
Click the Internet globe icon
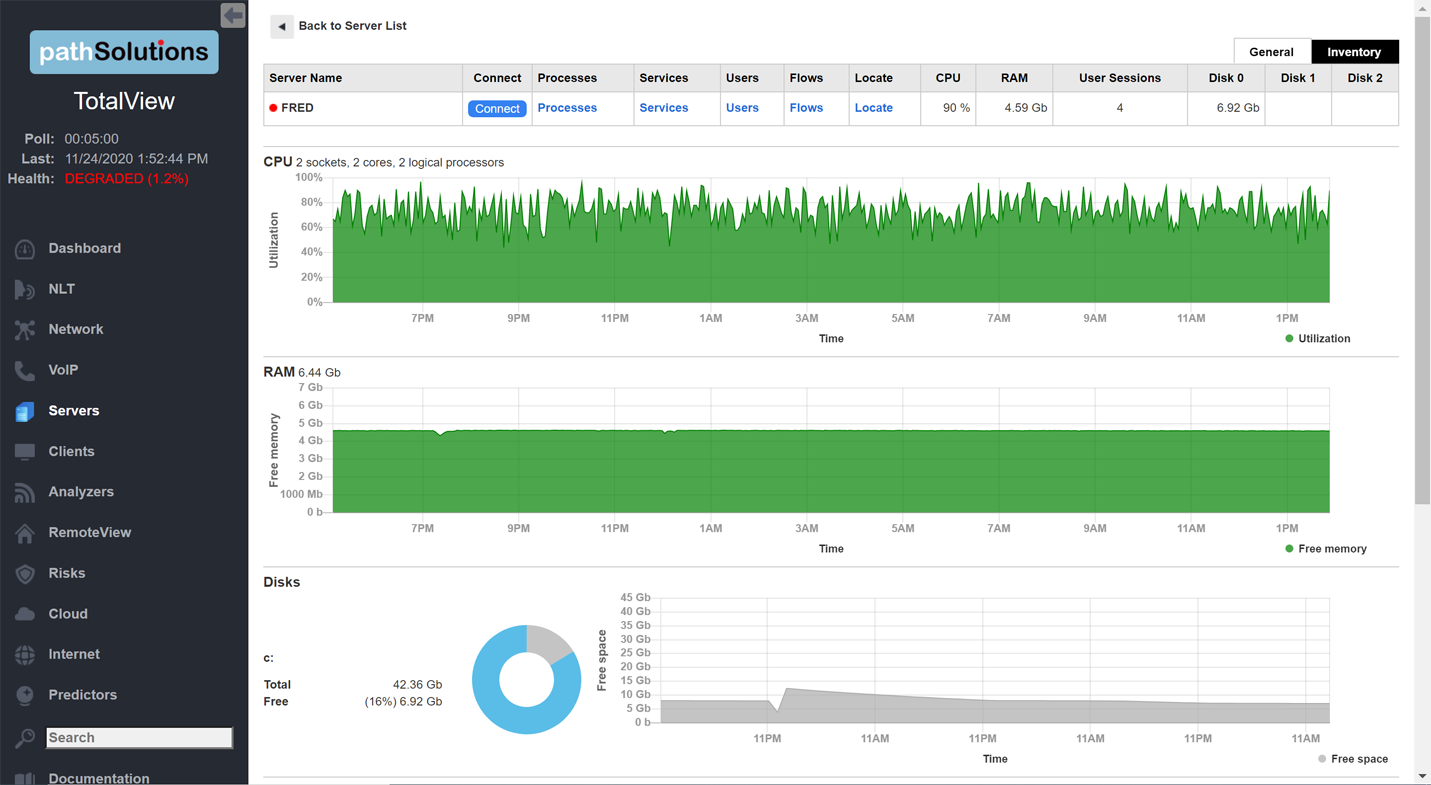click(x=25, y=655)
